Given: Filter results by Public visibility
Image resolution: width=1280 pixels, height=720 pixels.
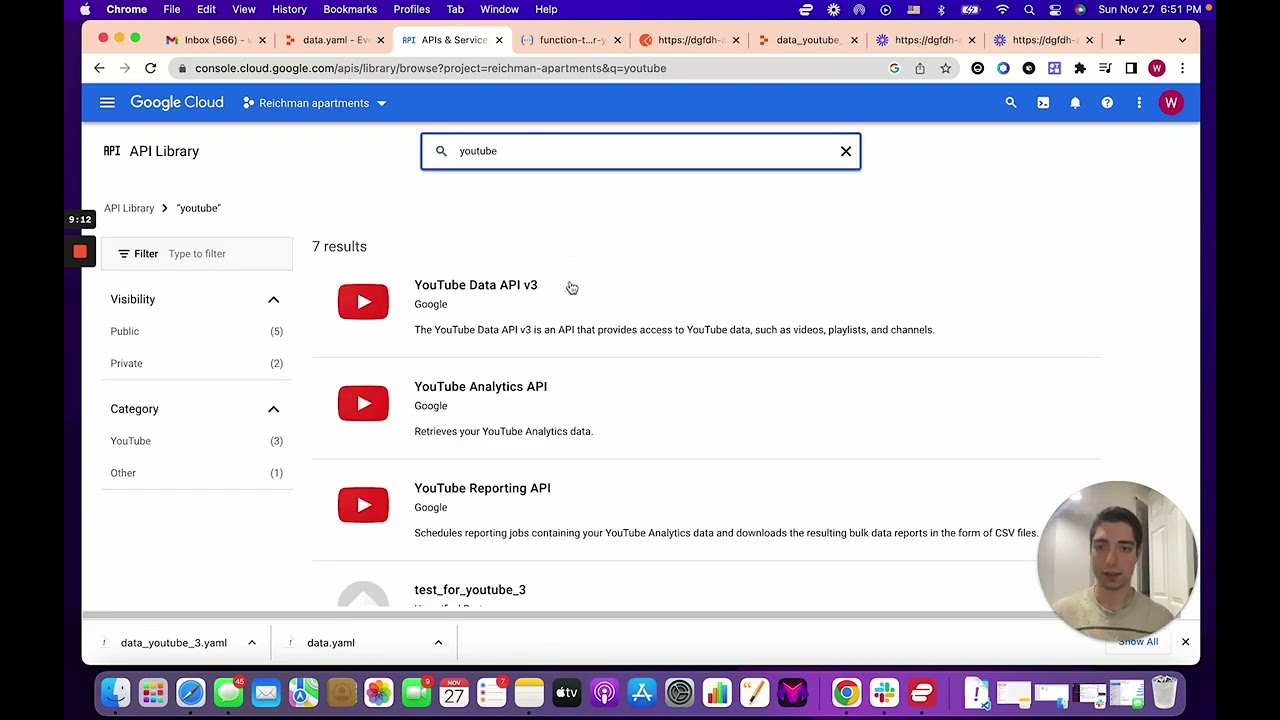Looking at the screenshot, I should [125, 331].
